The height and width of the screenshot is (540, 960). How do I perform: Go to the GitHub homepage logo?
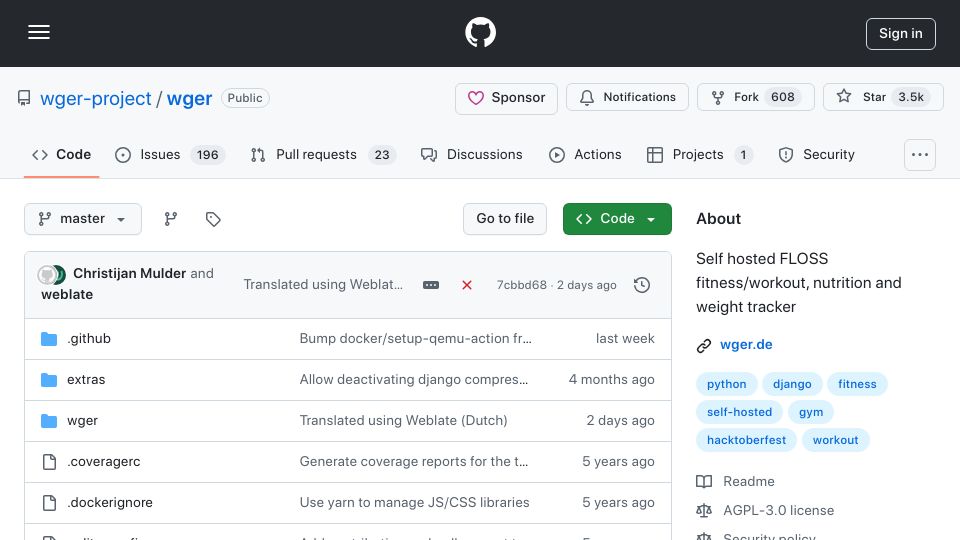[x=480, y=32]
